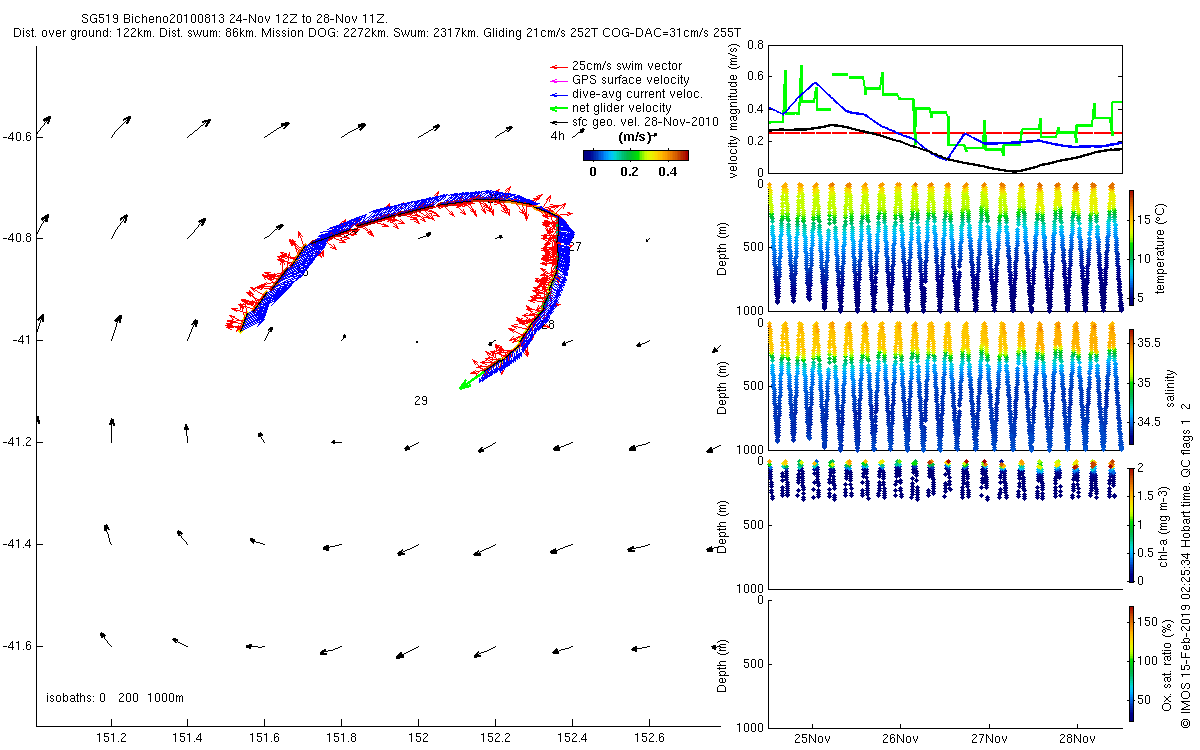Viewport: 1200px width, 750px height.
Task: Click the '0.8' tick on velocity magnitude axis
Action: pos(755,45)
